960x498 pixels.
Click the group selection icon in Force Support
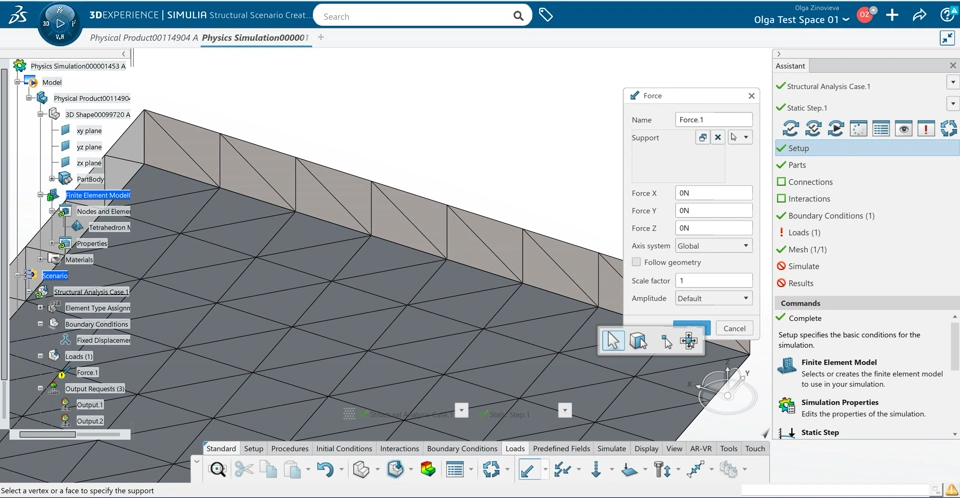point(702,137)
